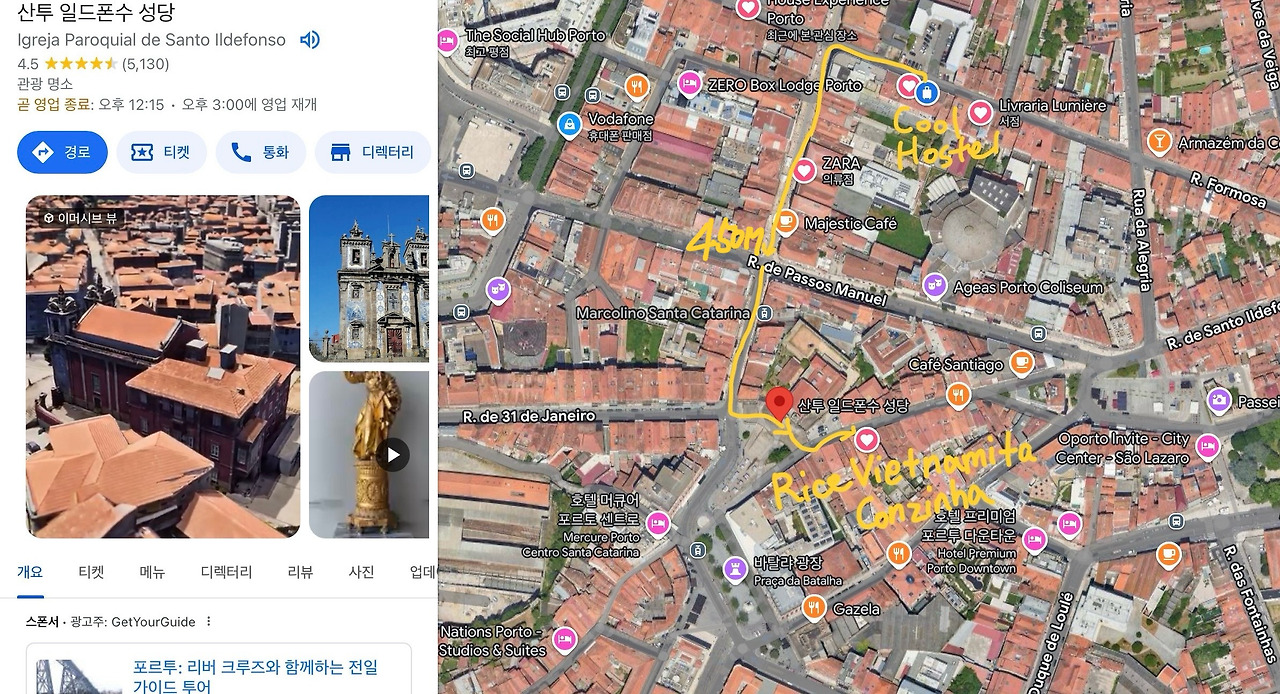Open the sponsored ad options menu

pos(209,621)
